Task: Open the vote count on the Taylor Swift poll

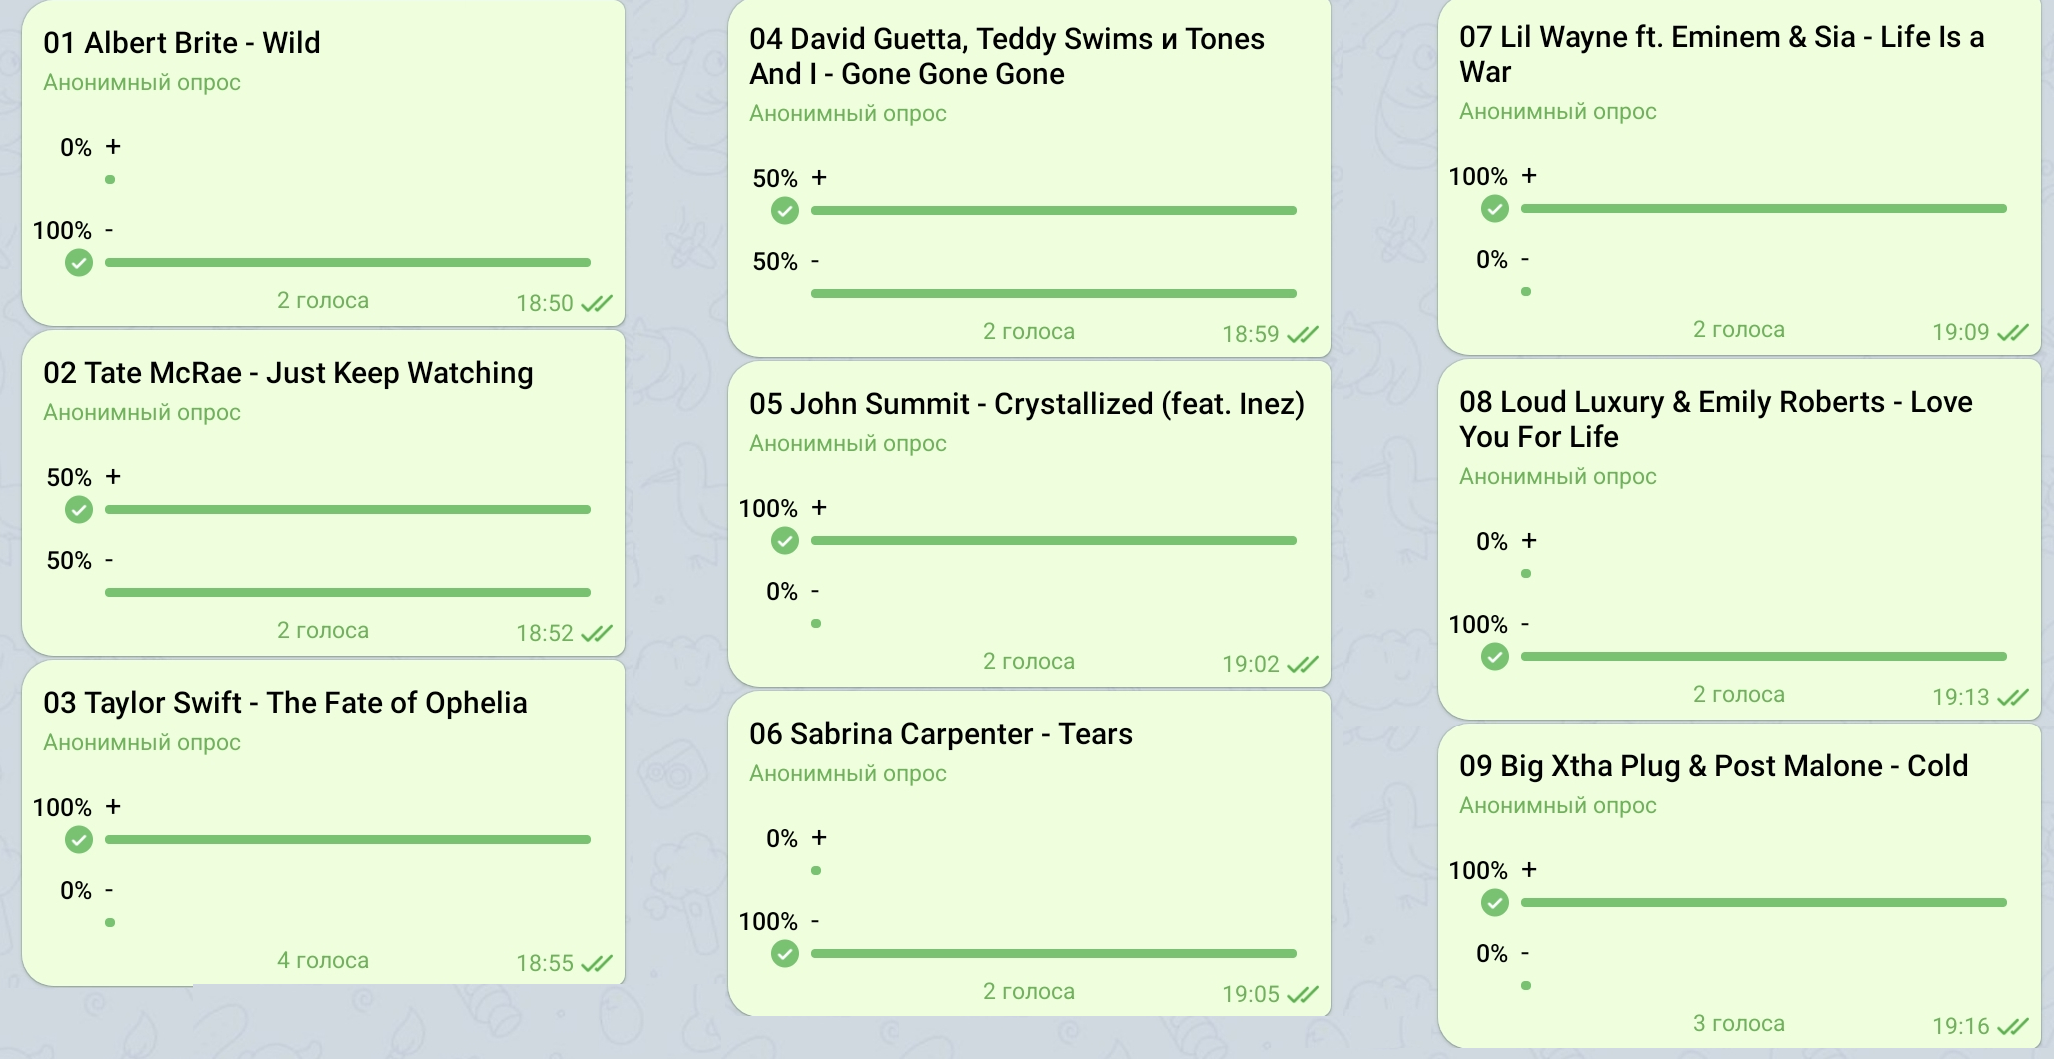Action: (x=323, y=961)
